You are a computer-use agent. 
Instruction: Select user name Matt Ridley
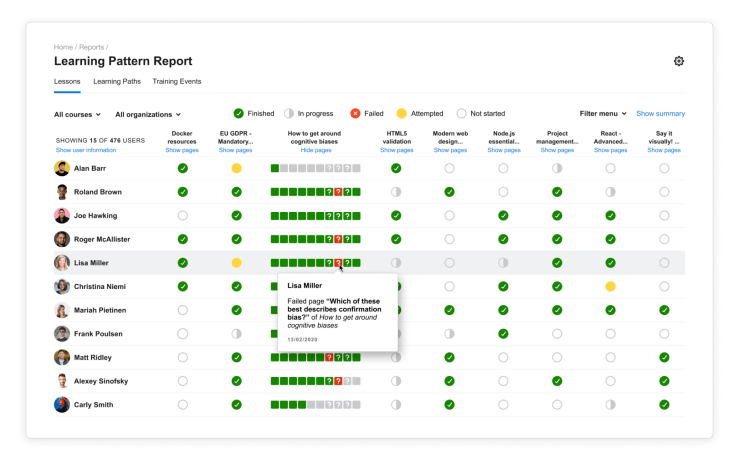coord(93,358)
